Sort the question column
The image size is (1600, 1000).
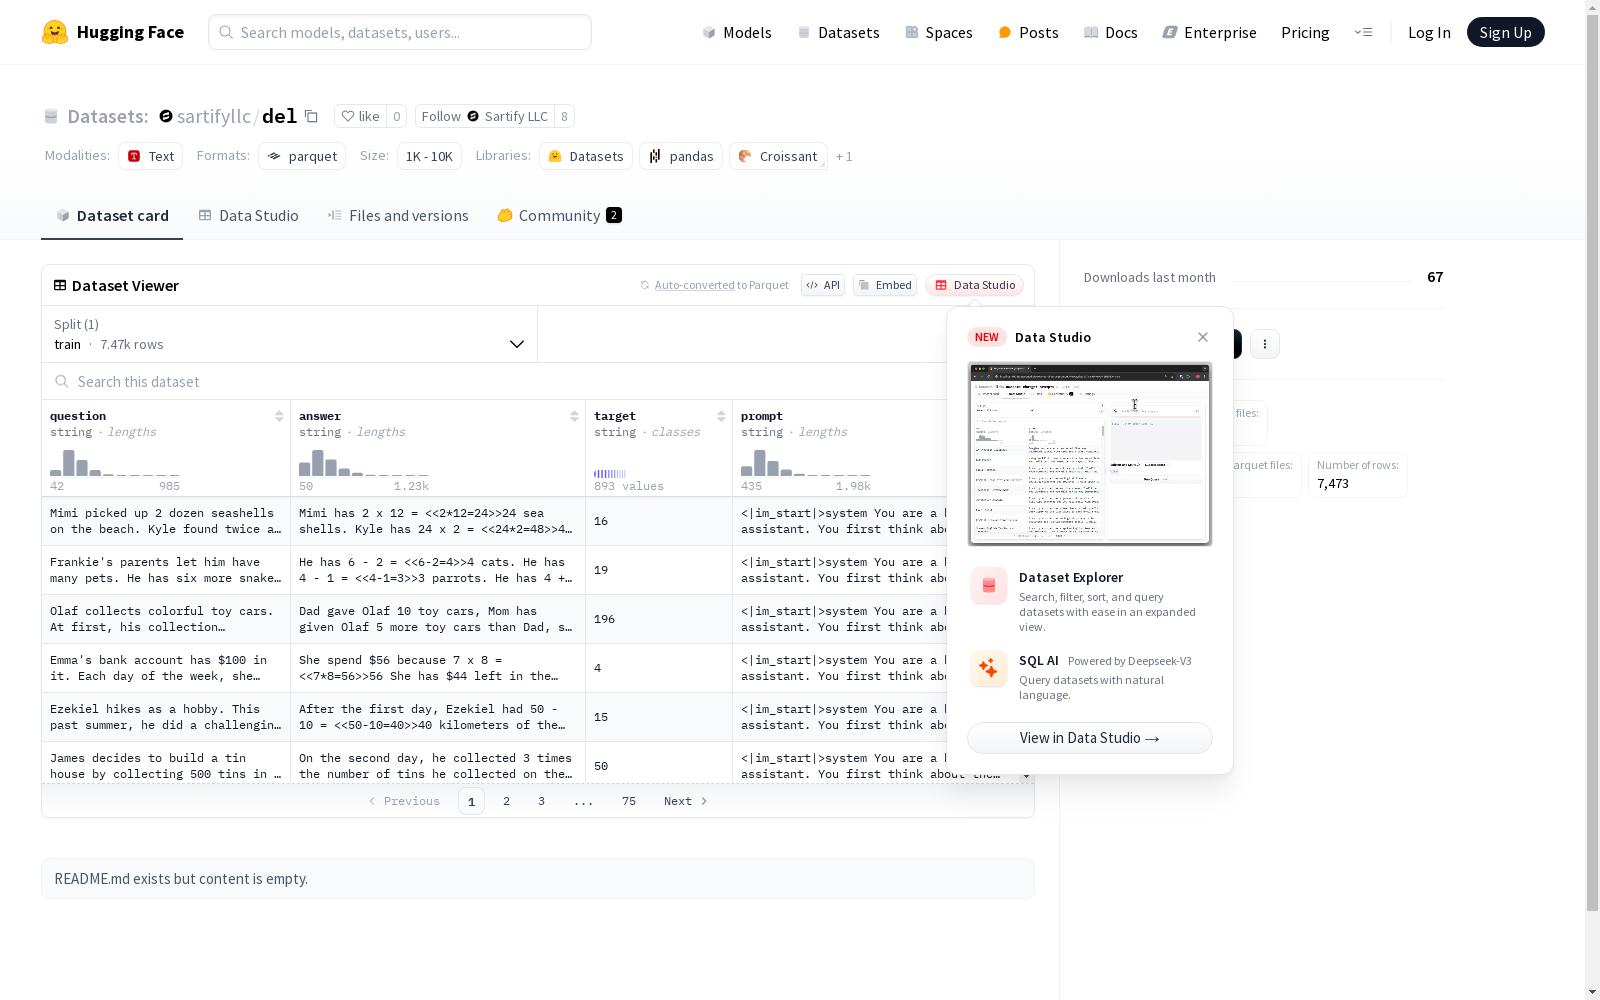point(279,416)
